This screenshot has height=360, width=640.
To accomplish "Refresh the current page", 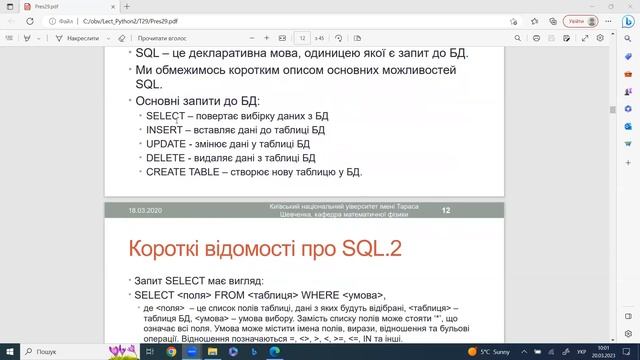I will pyautogui.click(x=30, y=21).
